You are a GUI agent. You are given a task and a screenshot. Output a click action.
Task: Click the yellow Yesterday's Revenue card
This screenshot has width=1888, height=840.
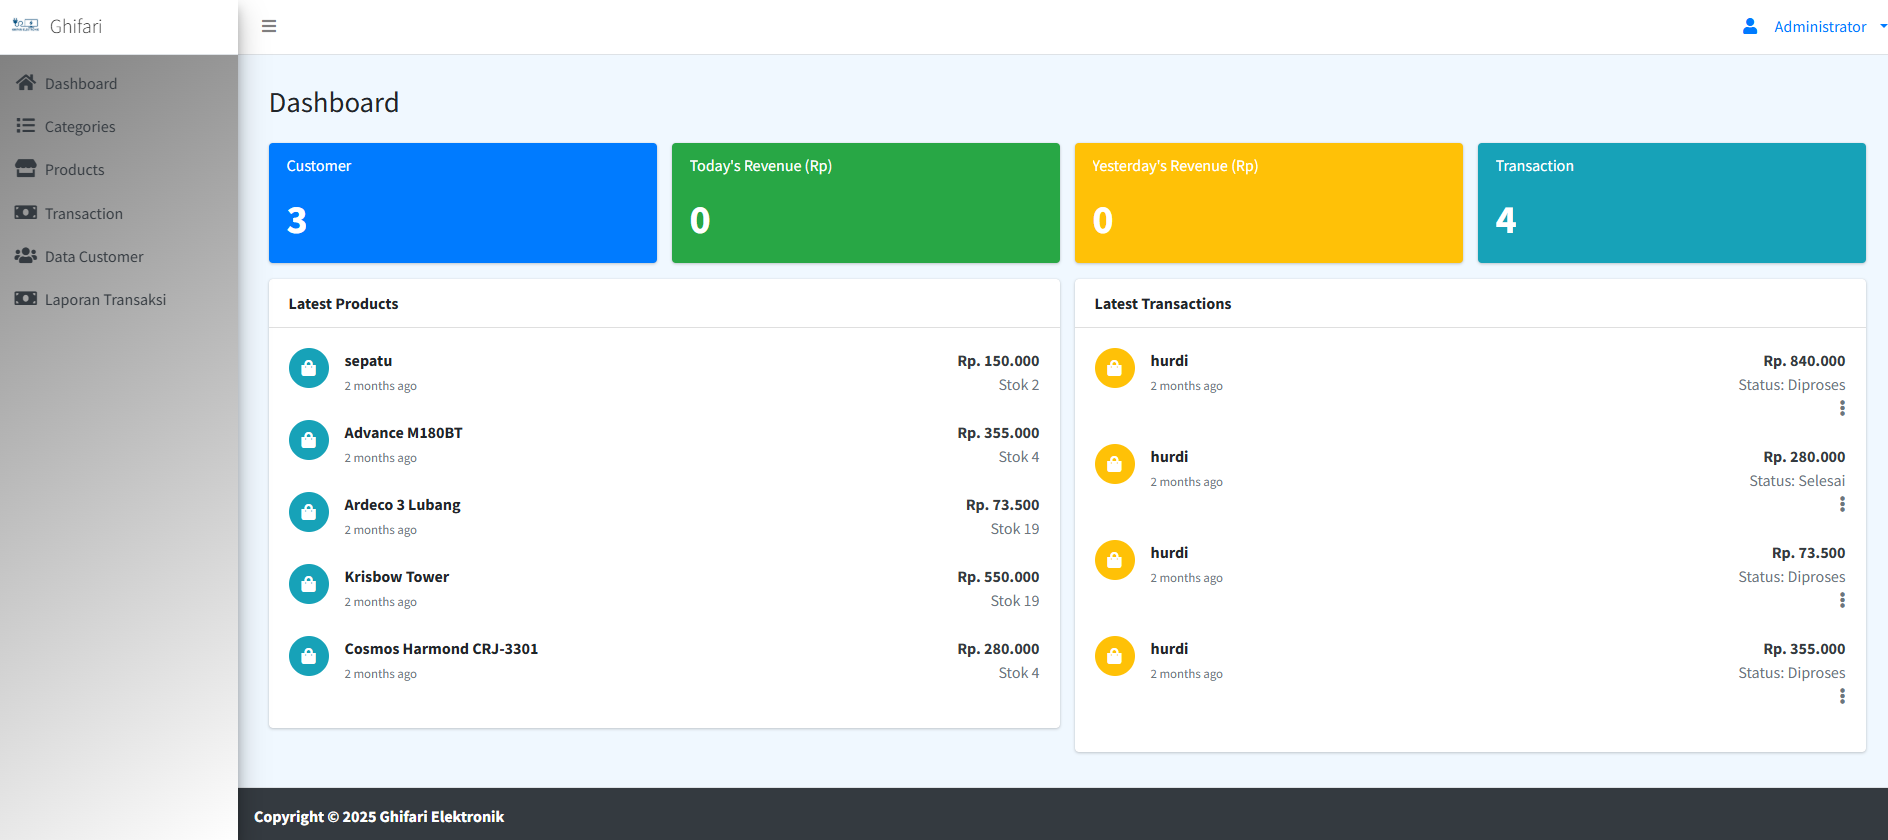pos(1268,203)
